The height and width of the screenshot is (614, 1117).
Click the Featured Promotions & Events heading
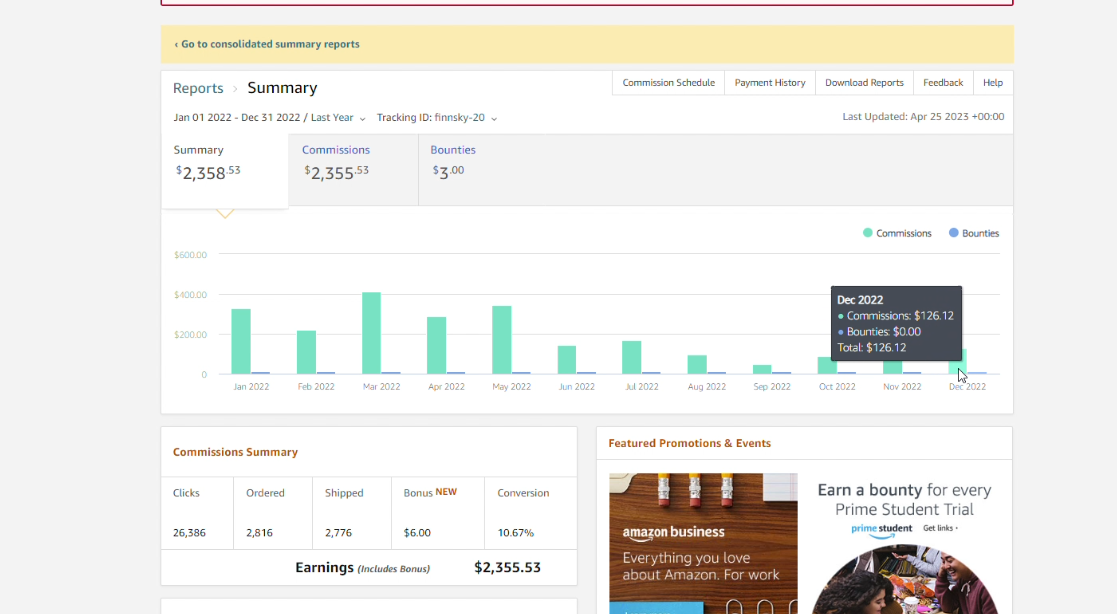click(690, 443)
